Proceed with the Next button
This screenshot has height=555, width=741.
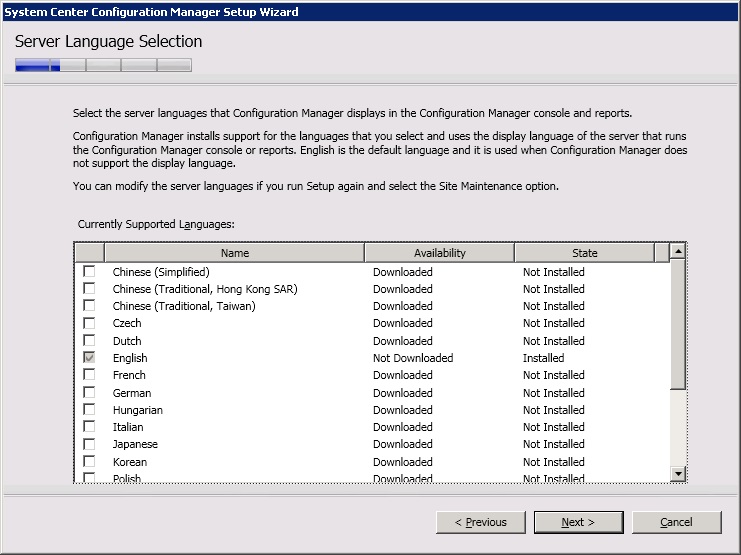578,522
